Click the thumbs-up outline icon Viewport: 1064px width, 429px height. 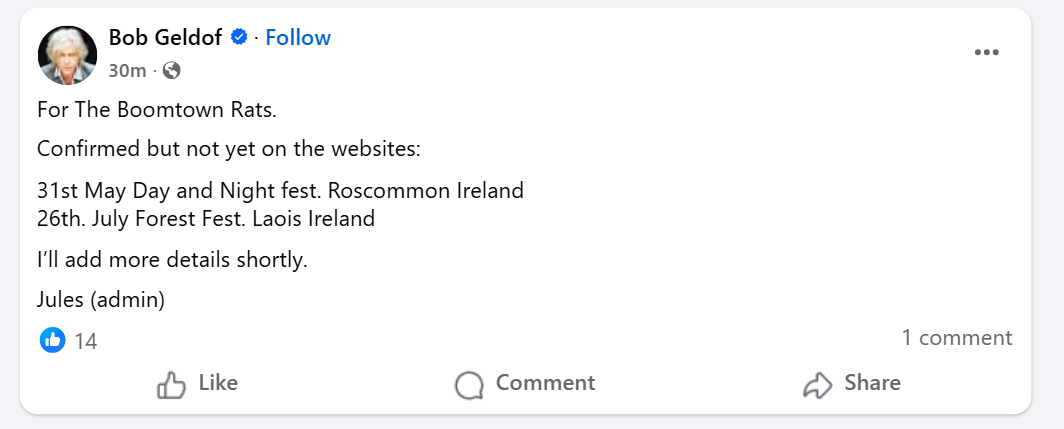tap(172, 384)
